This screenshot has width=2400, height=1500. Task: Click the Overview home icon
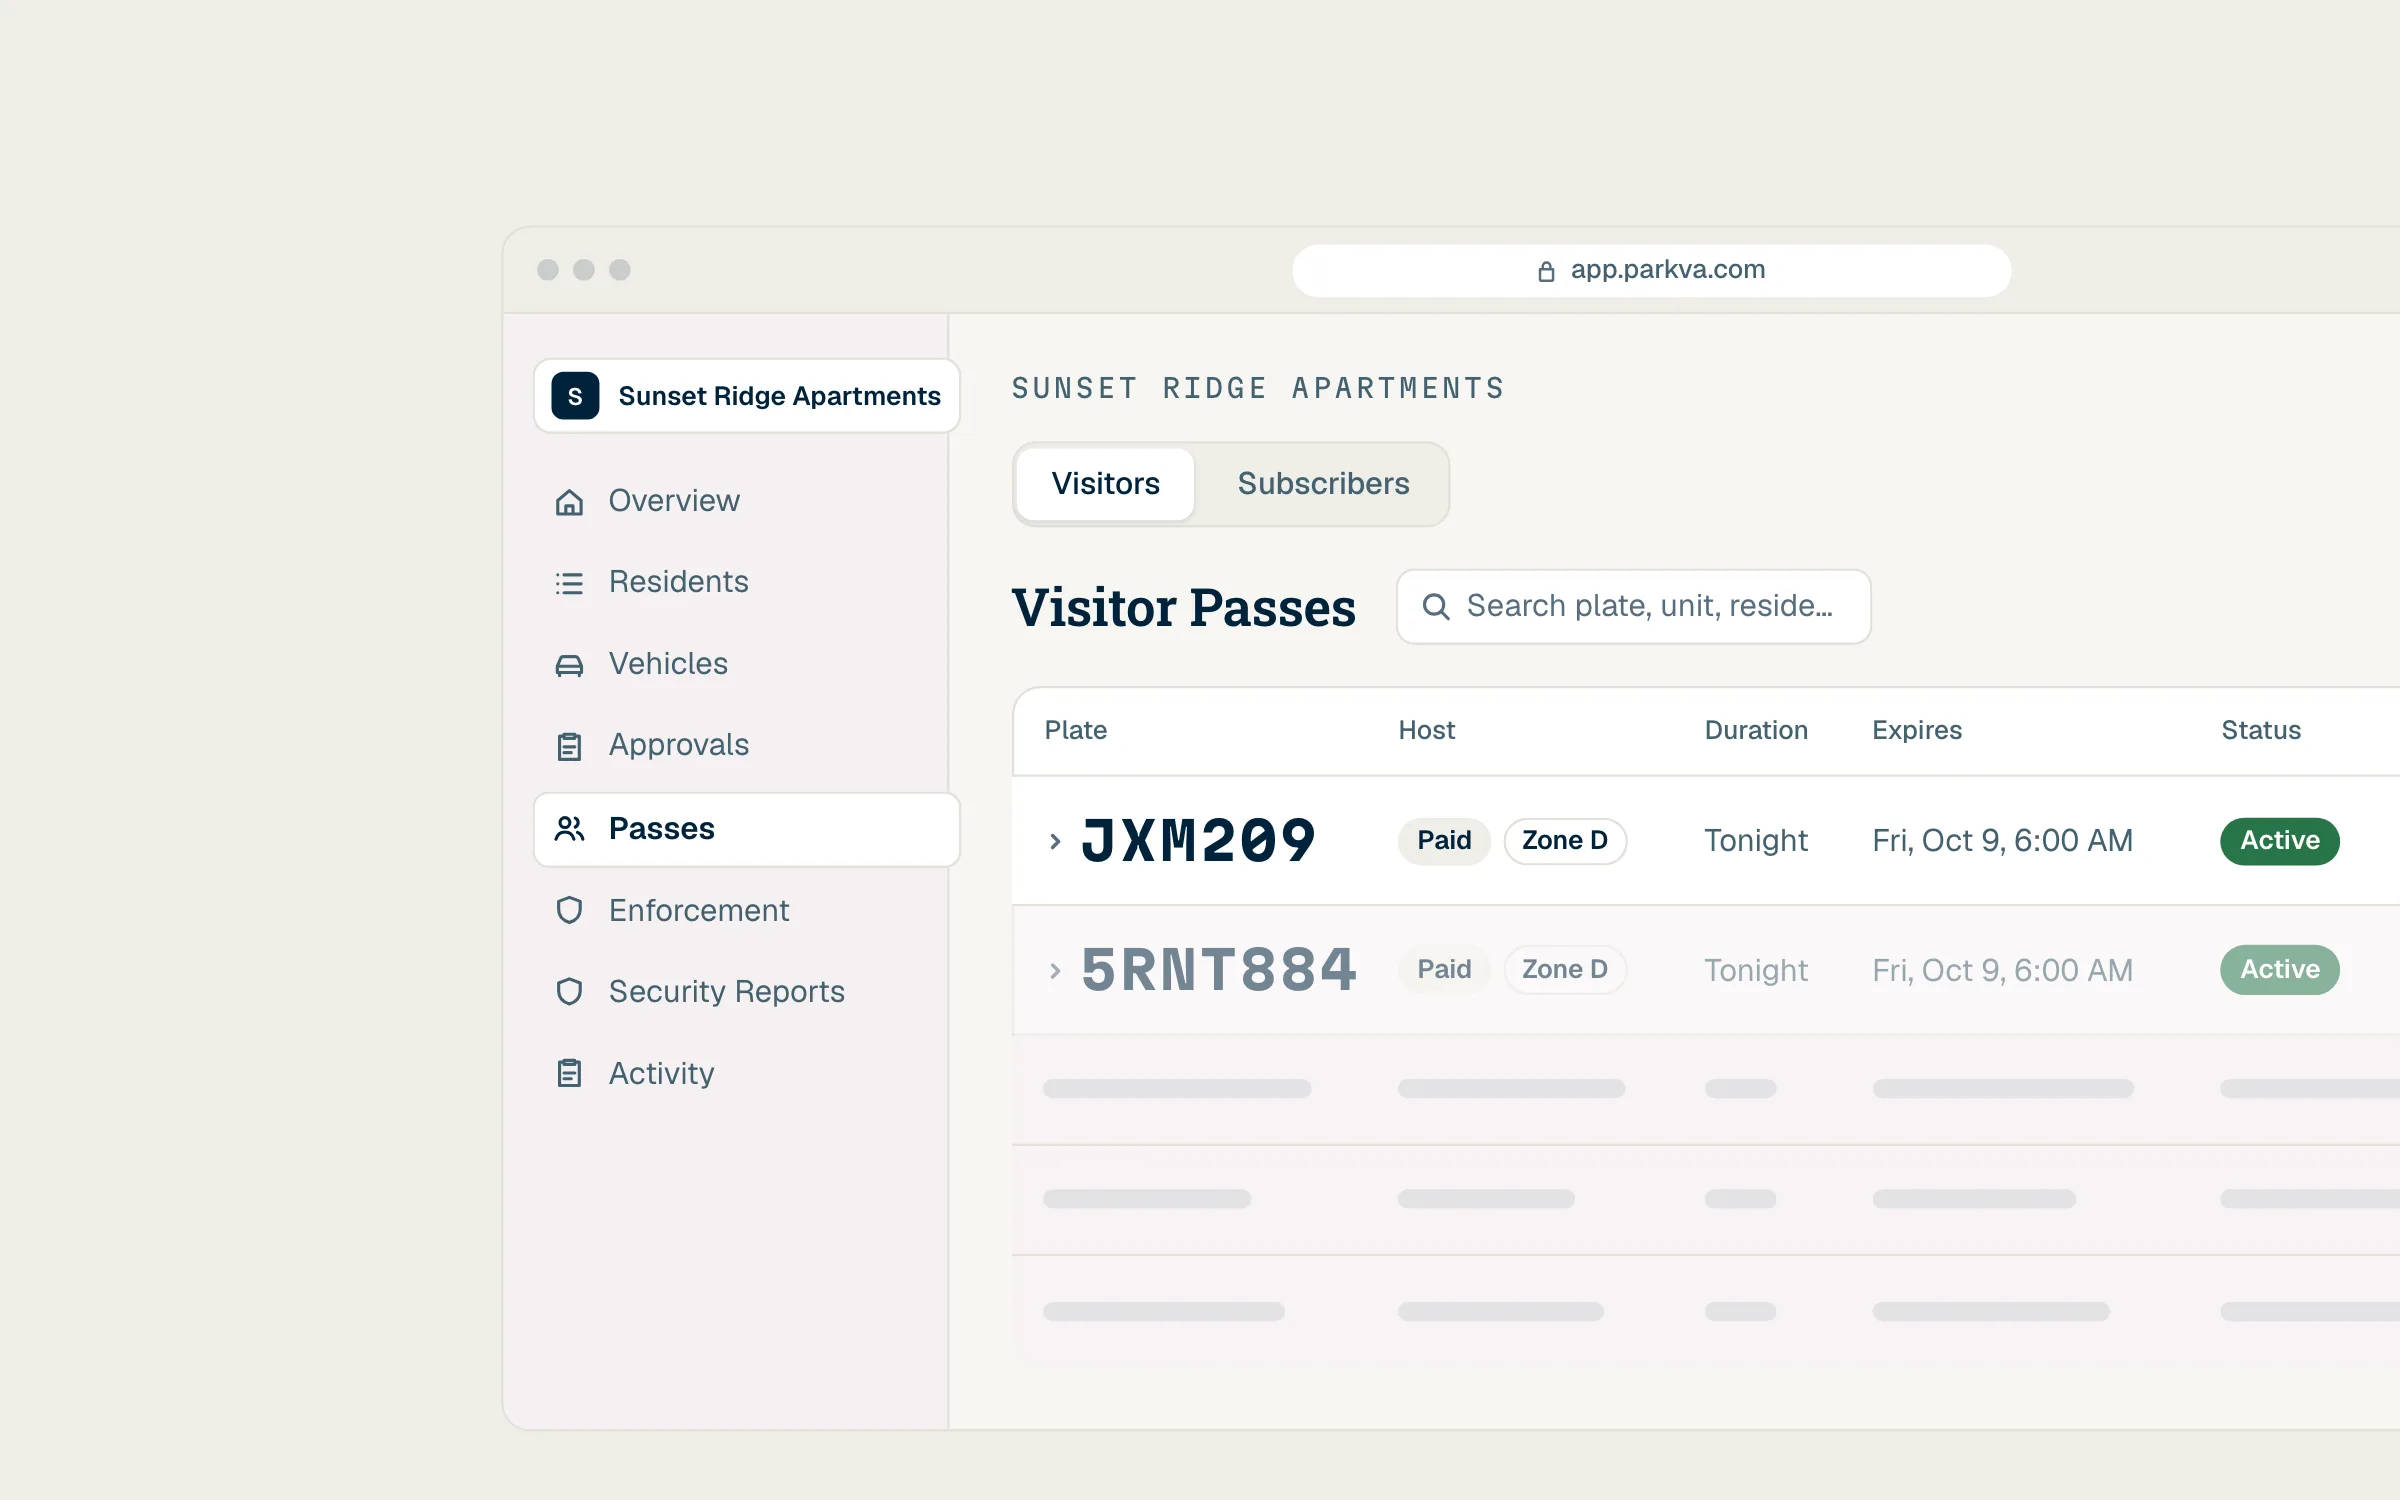569,501
